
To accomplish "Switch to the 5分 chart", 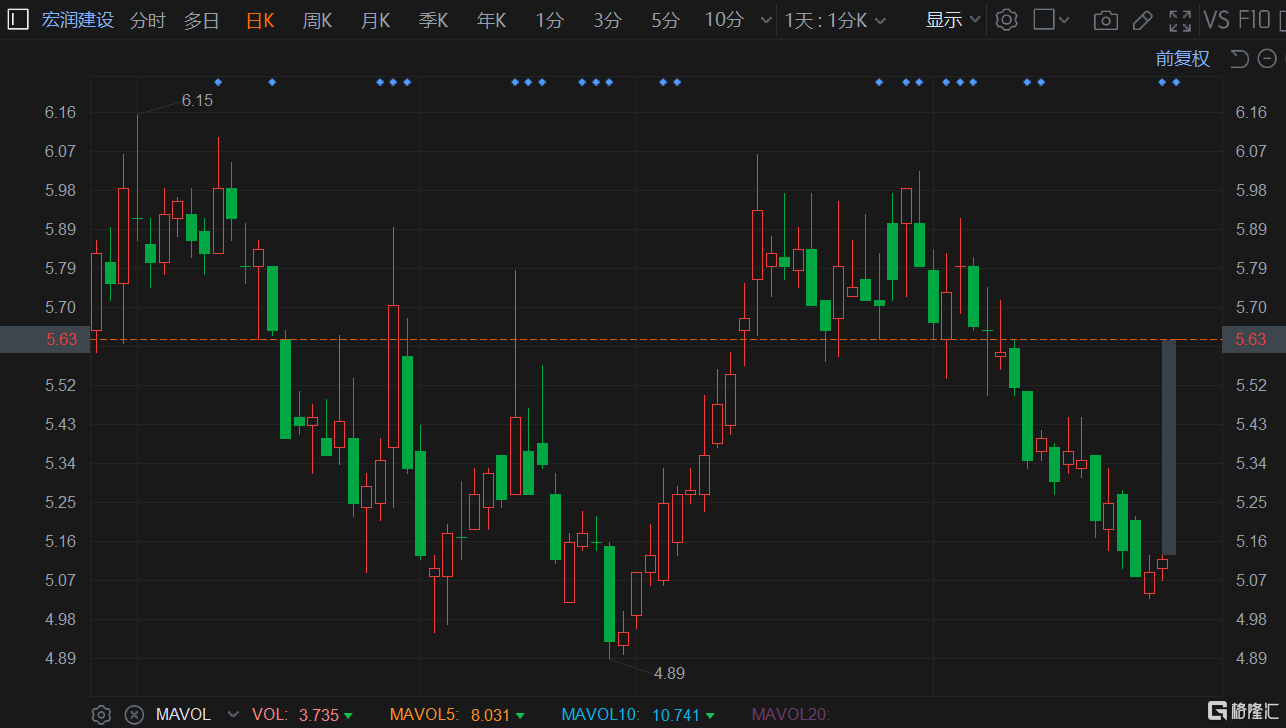I will click(x=664, y=20).
